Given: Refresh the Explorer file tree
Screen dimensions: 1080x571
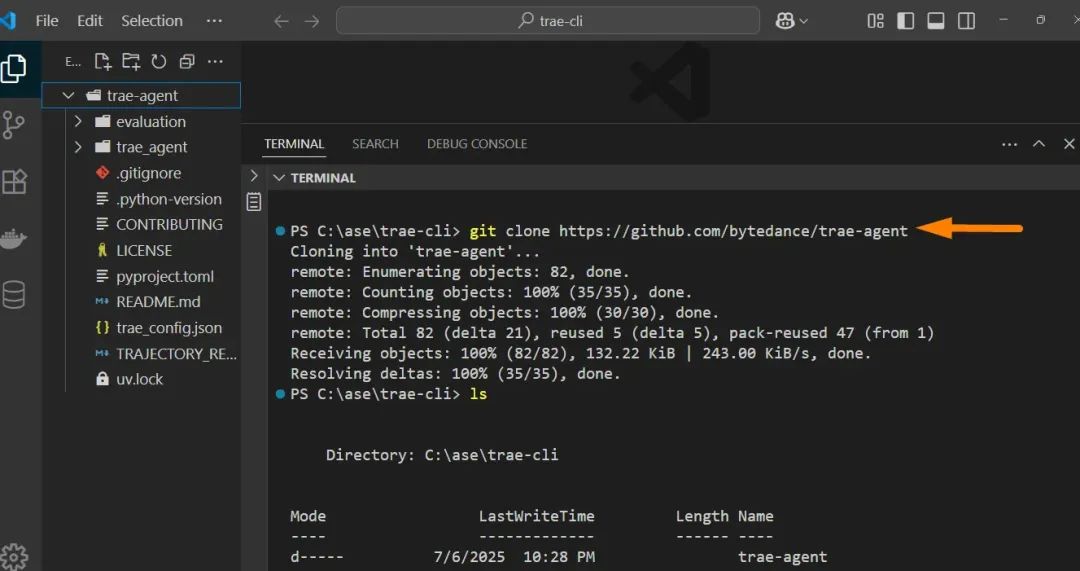Looking at the screenshot, I should pyautogui.click(x=159, y=62).
